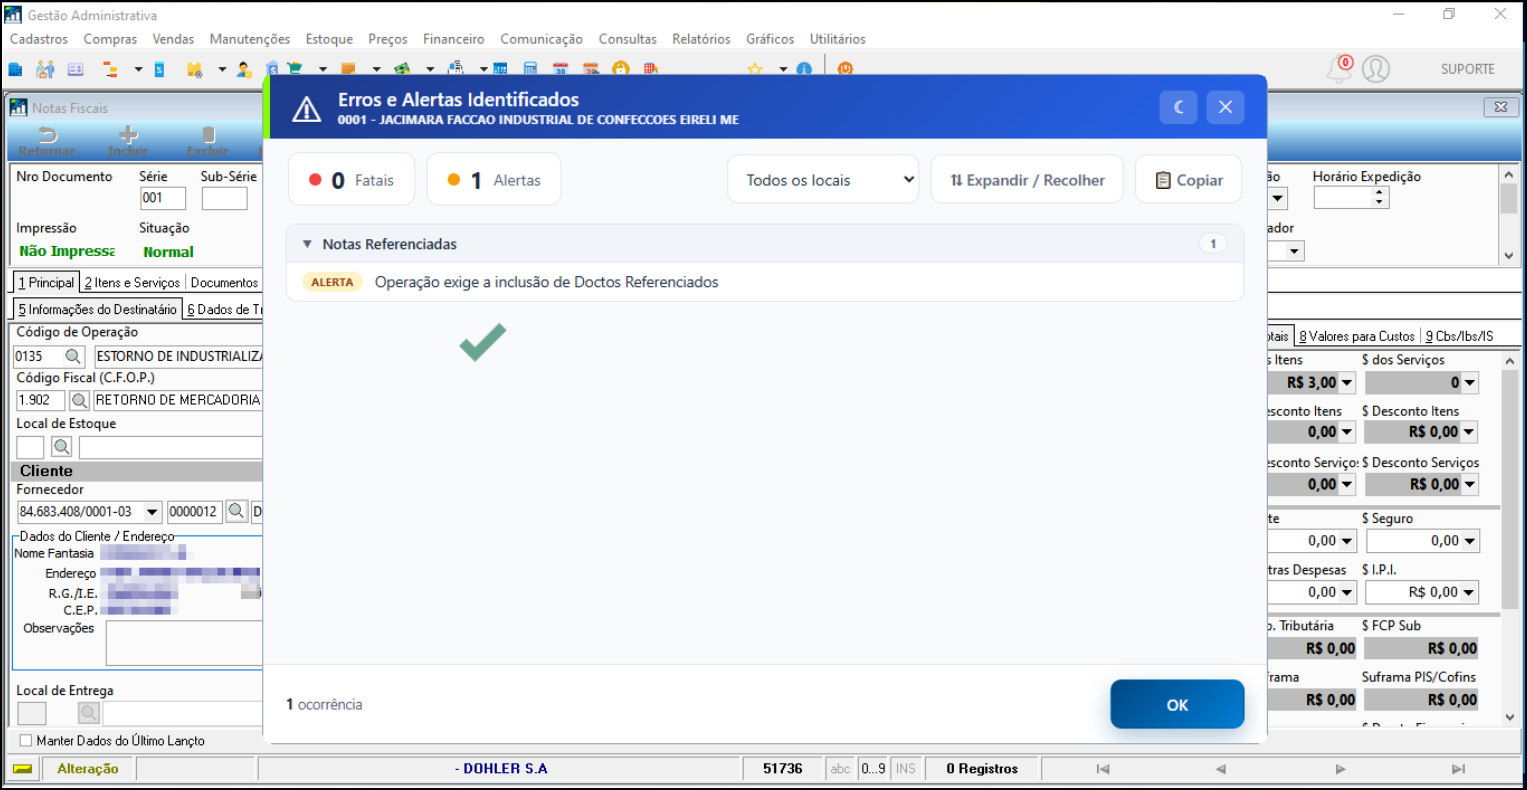Screen dimensions: 1527x790
Task: Open C.F.O.P. lookup magnifier
Action: coord(79,400)
